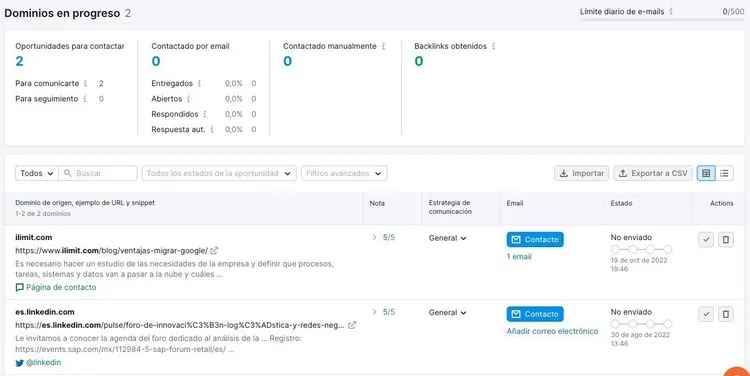The width and height of the screenshot is (750, 376).
Task: Show info tooltip for Respuesta aut.
Action: coord(212,129)
